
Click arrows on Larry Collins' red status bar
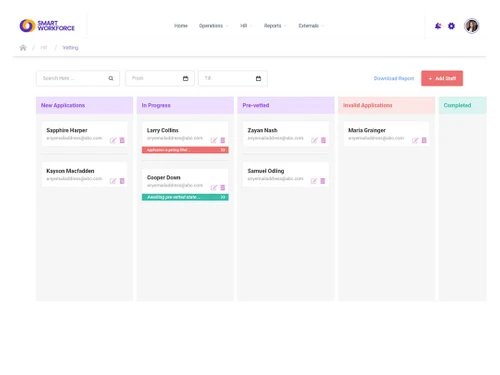click(x=223, y=150)
